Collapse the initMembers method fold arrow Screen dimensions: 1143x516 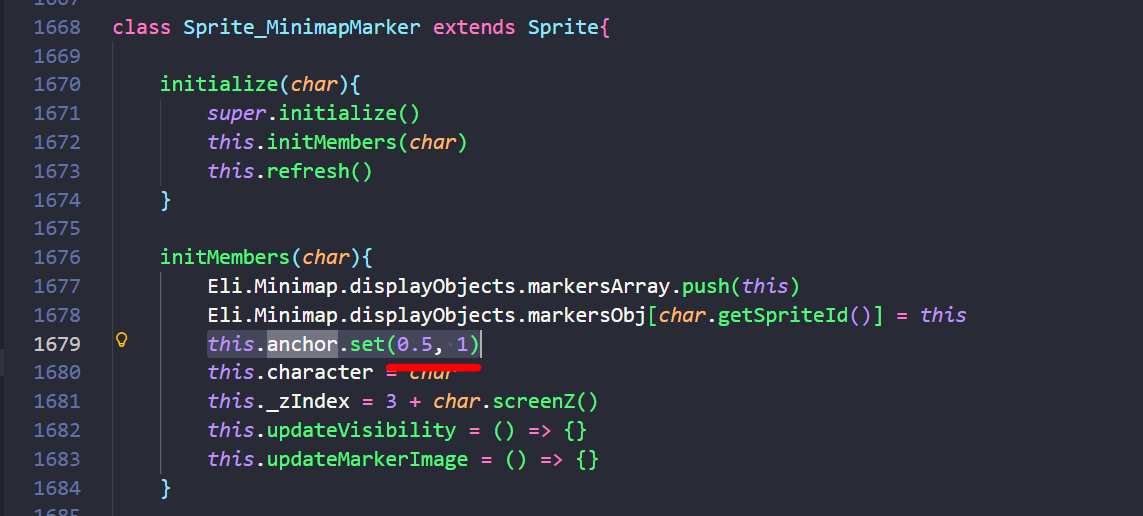coord(98,257)
